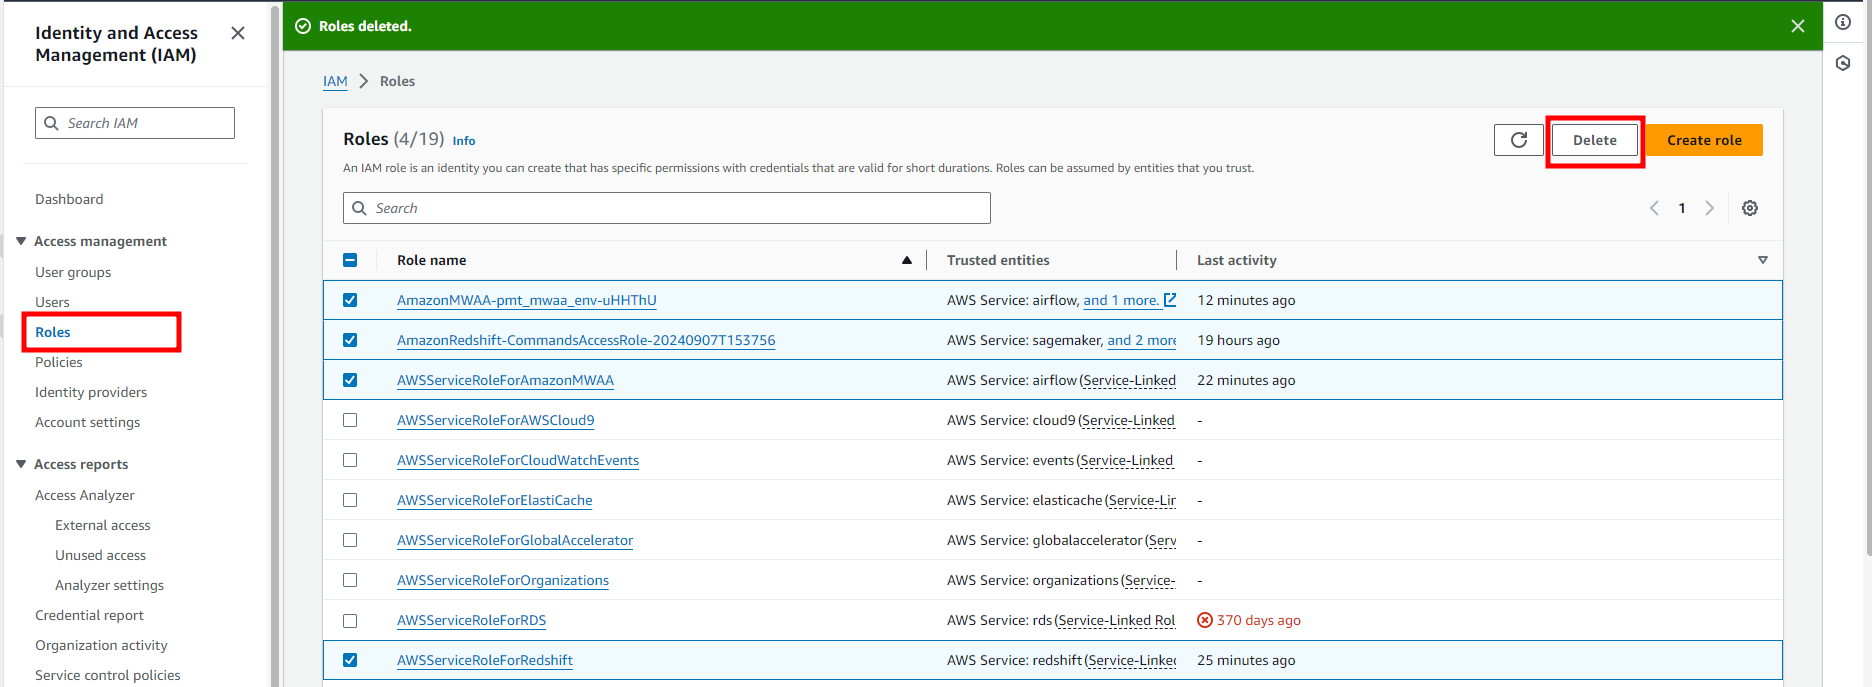Go to next page arrow

point(1710,208)
